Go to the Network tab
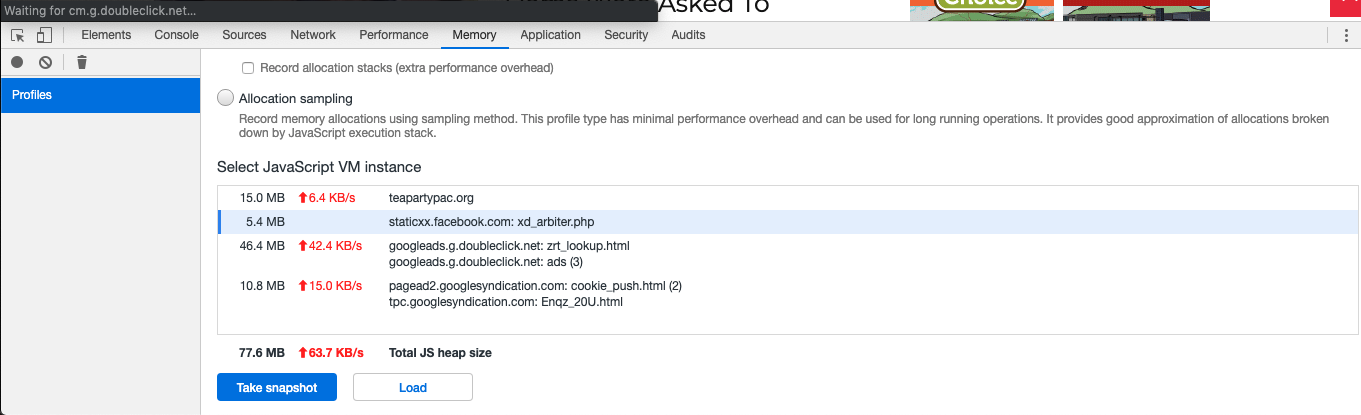Viewport: 1361px width, 415px height. pyautogui.click(x=313, y=35)
